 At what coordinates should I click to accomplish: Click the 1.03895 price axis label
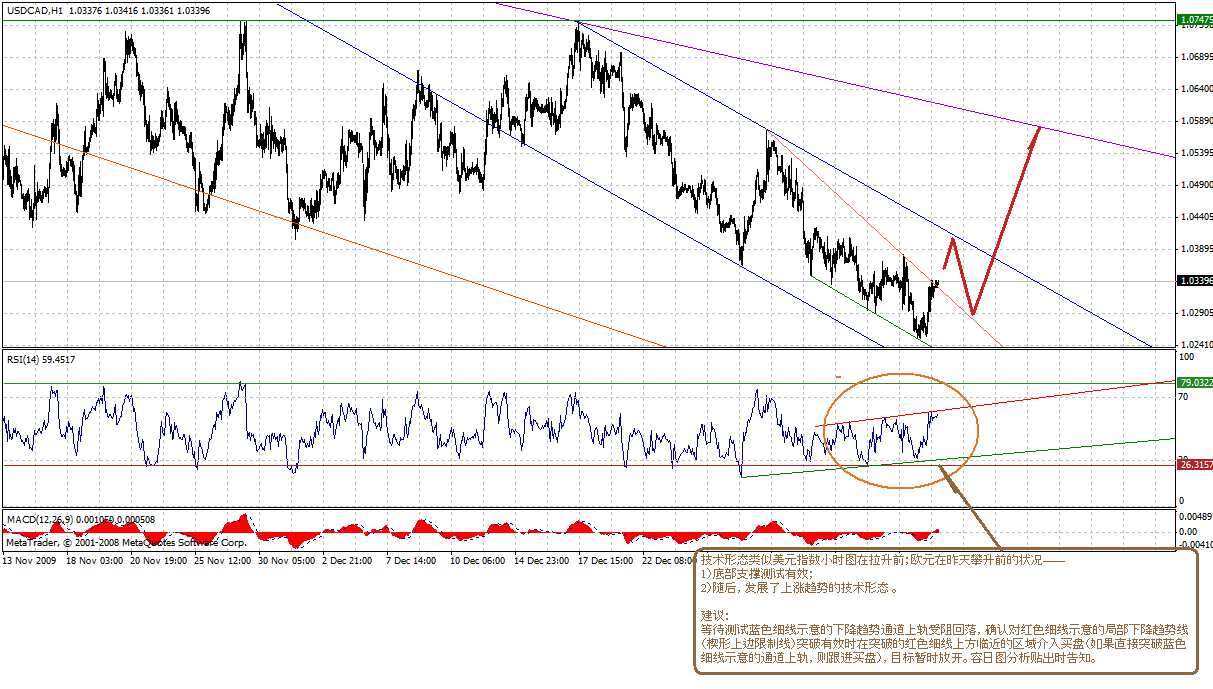(x=1196, y=248)
